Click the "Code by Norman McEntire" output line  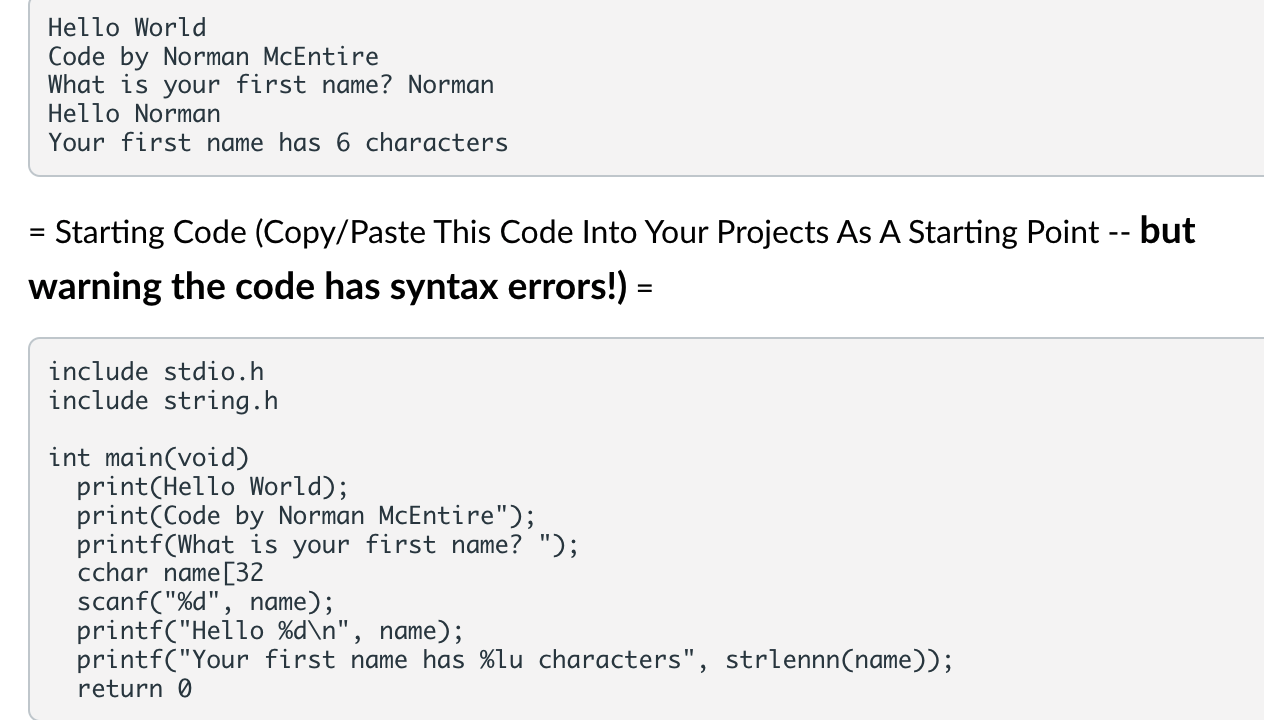coord(213,57)
